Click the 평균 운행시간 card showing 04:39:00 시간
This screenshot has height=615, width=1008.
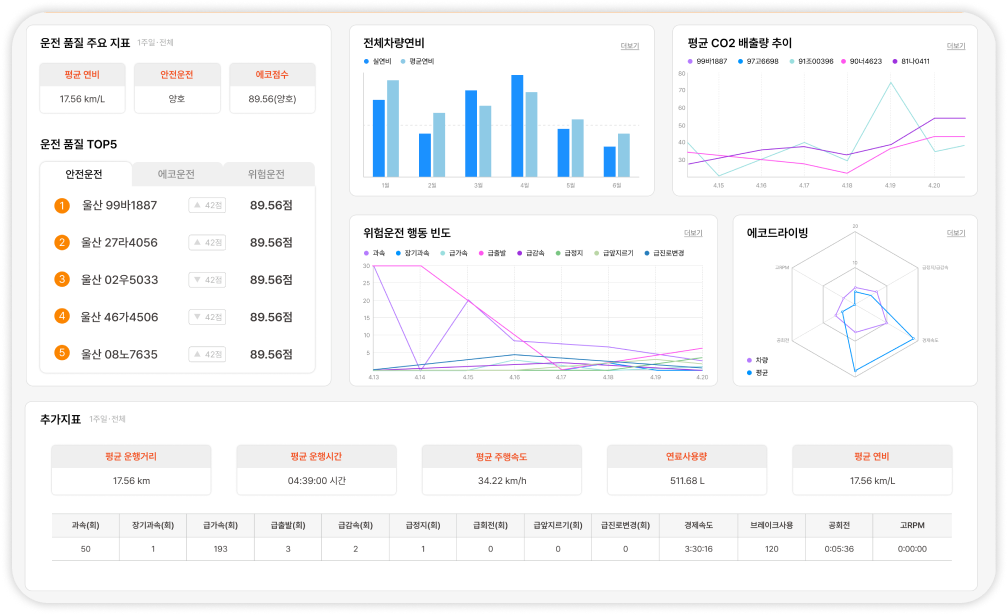tap(316, 470)
